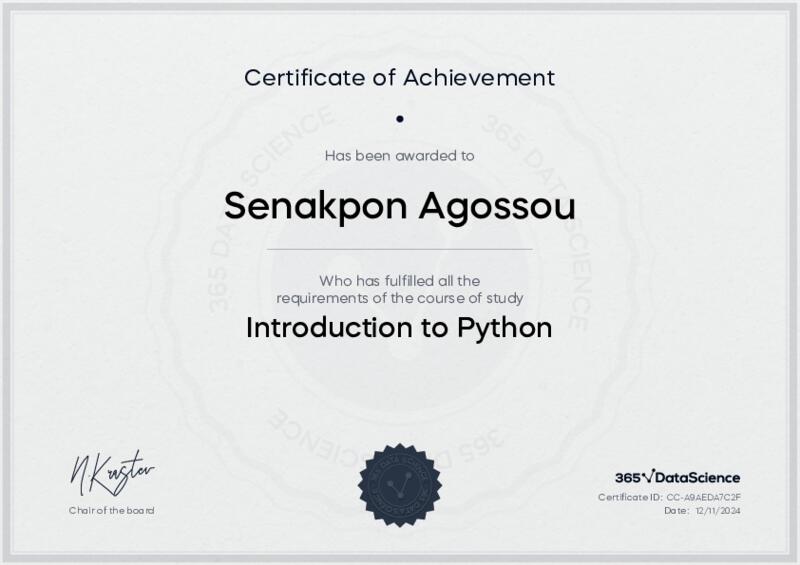Click 'requirements of the course of study' line

pyautogui.click(x=399, y=298)
